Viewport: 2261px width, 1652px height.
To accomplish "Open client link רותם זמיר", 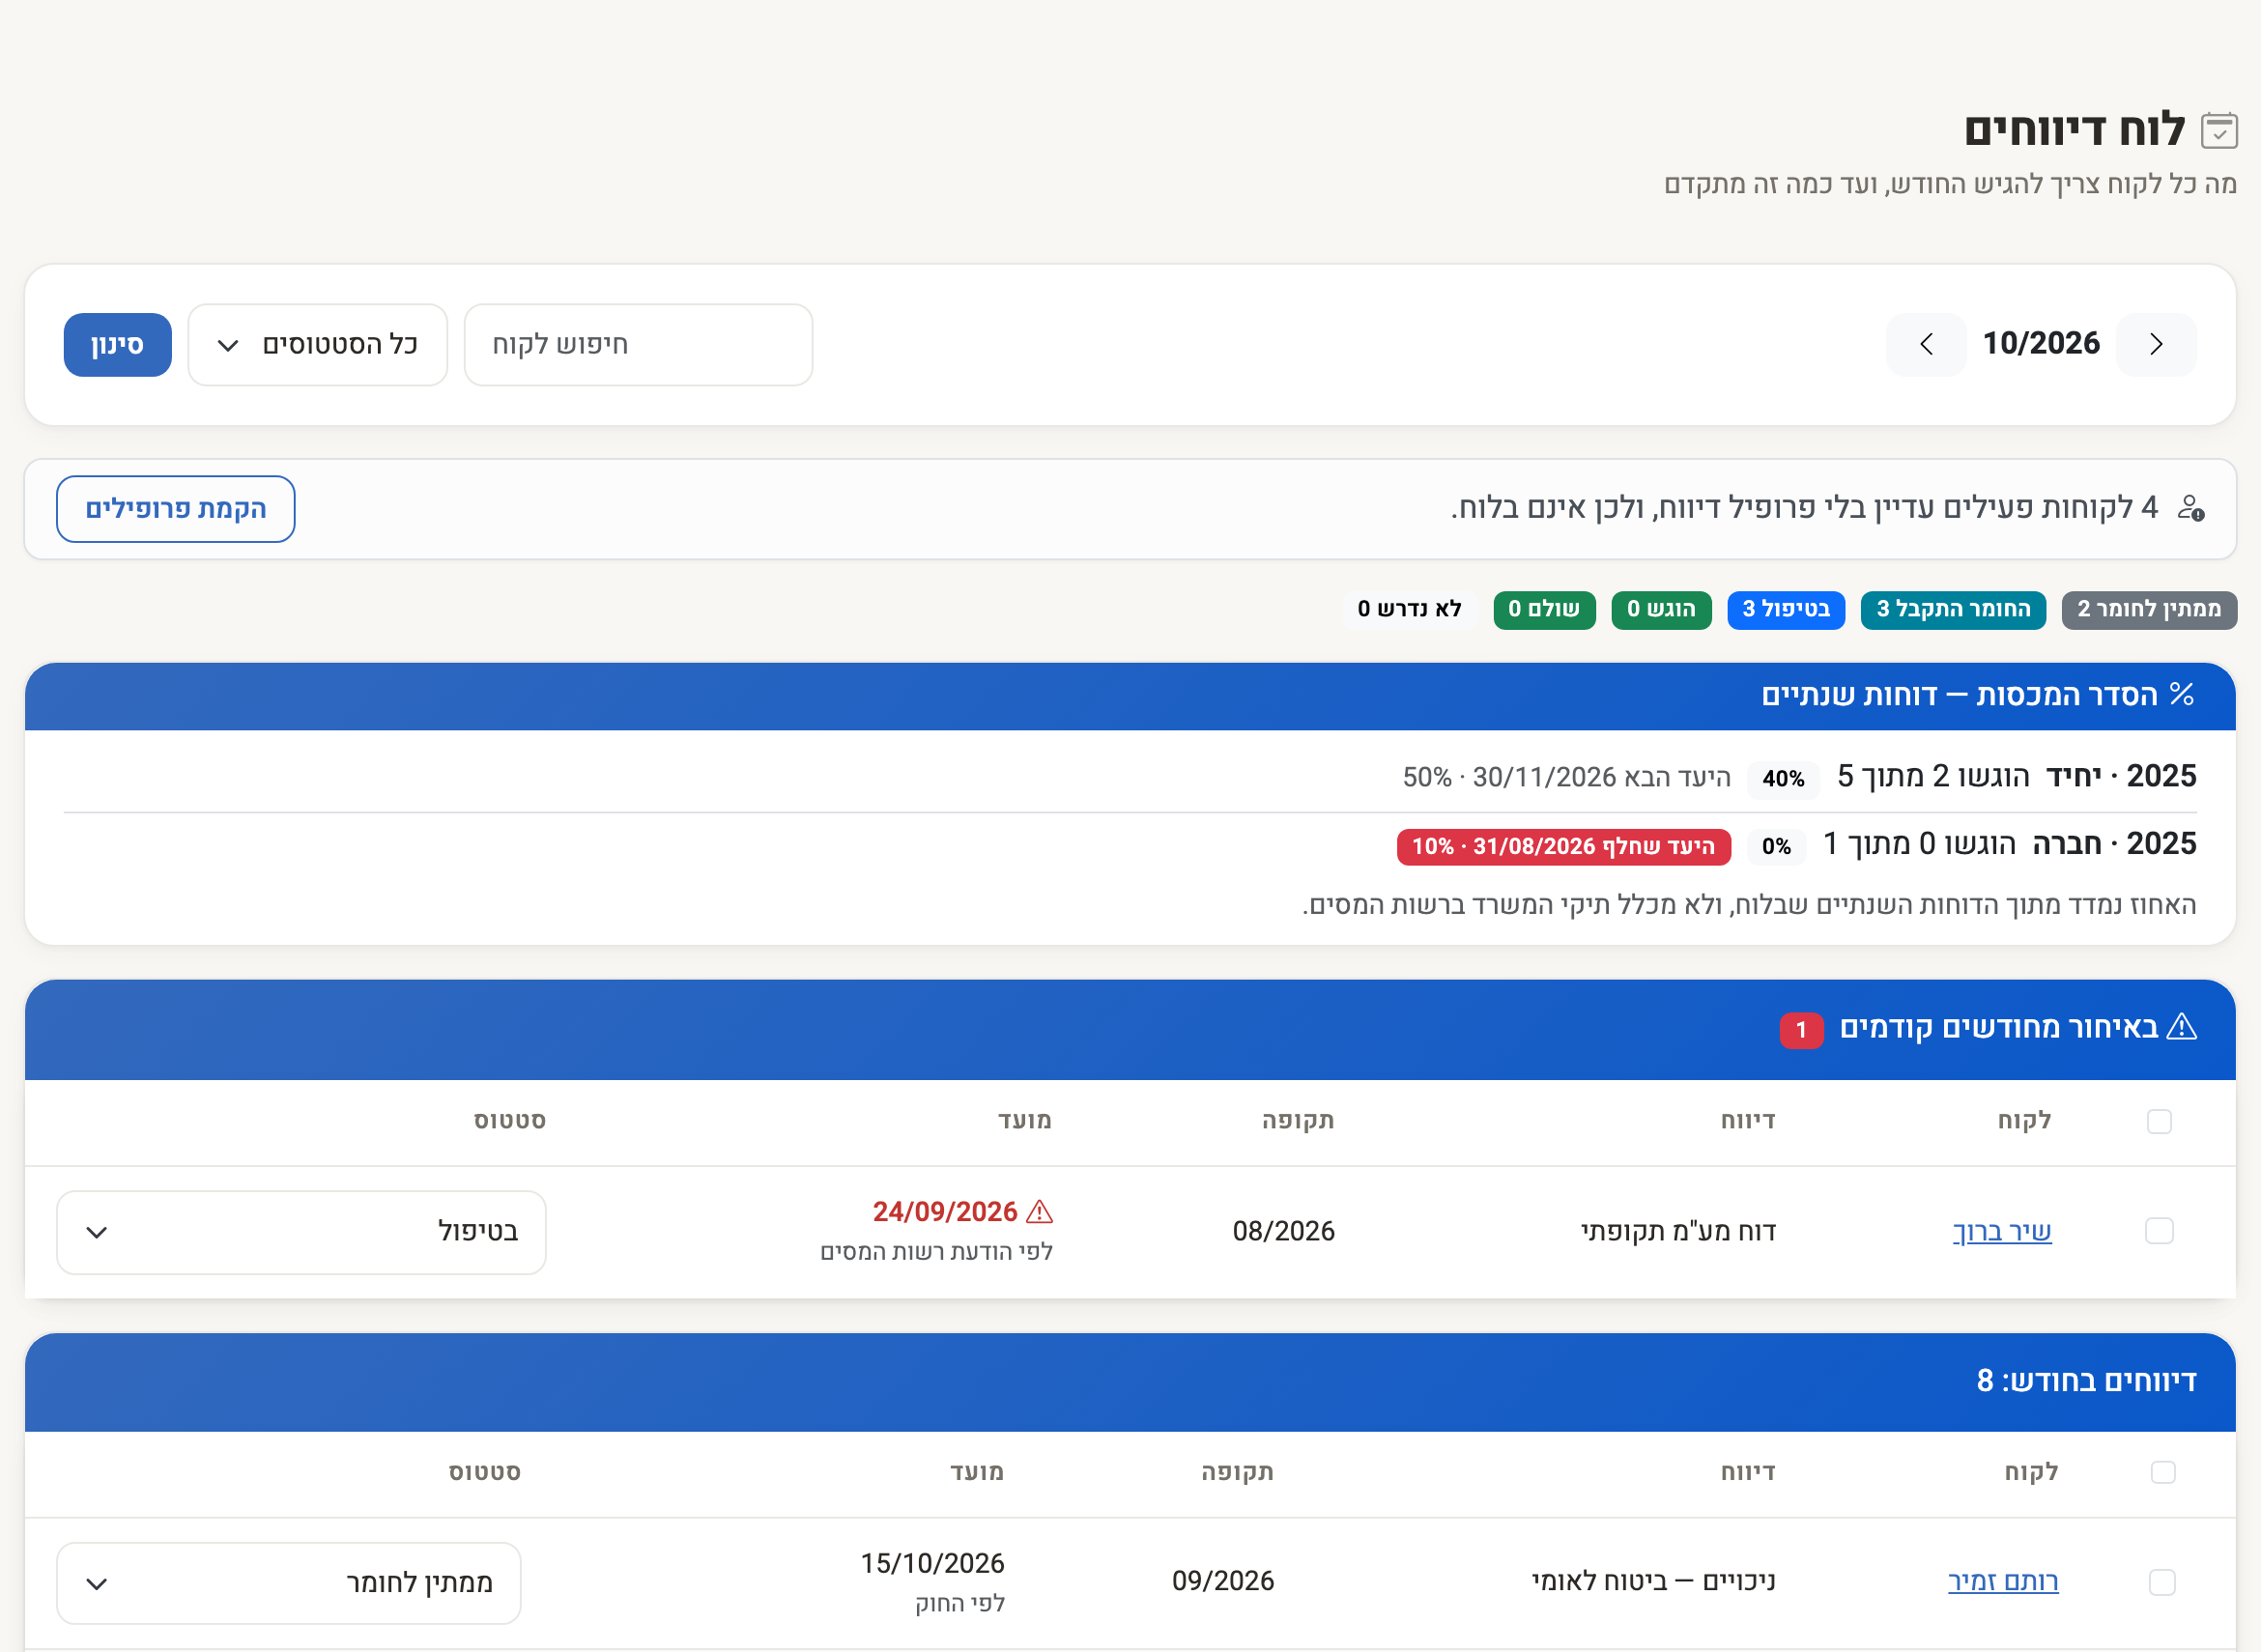I will 2003,1582.
